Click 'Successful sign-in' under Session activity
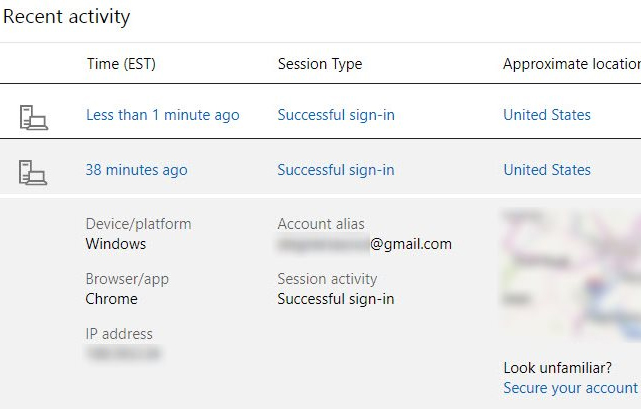Screen dimensions: 641x409 [x=335, y=299]
